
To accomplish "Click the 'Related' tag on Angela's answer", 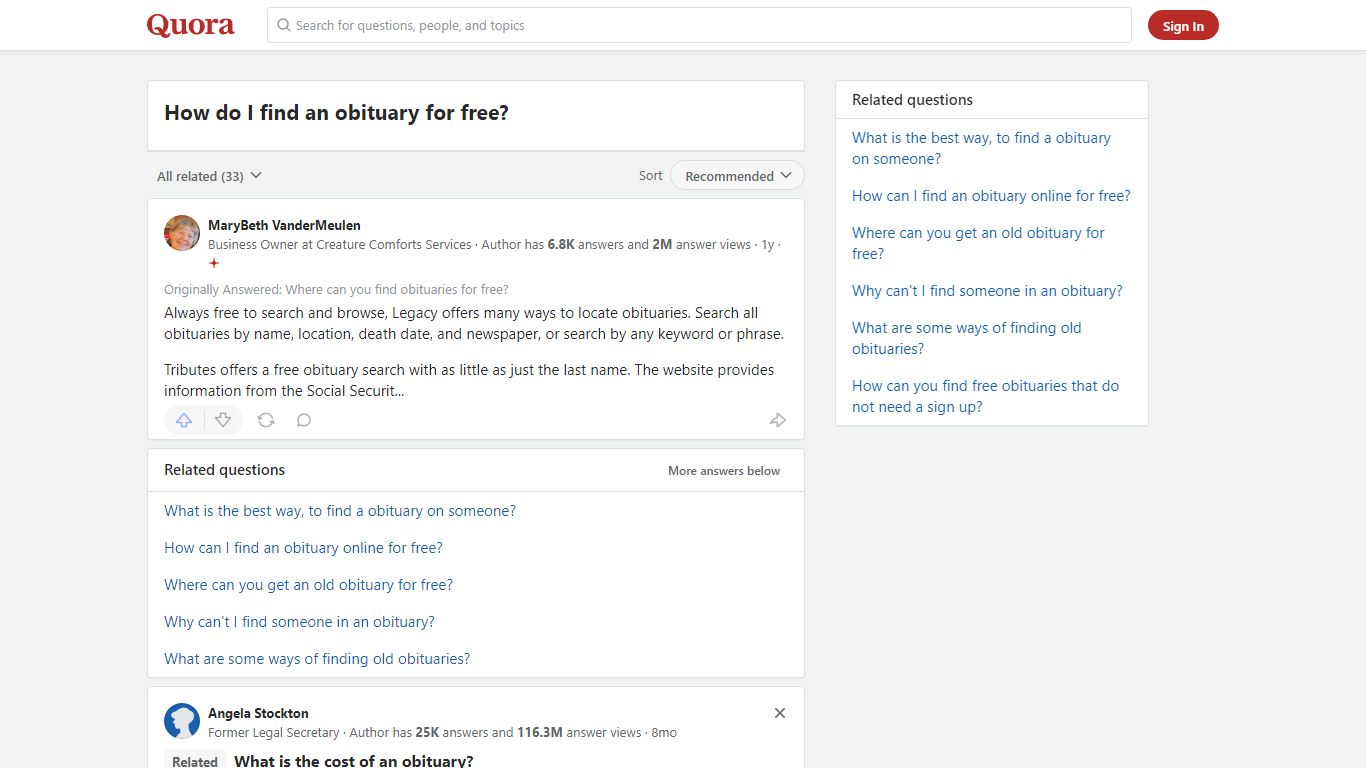I will (195, 761).
